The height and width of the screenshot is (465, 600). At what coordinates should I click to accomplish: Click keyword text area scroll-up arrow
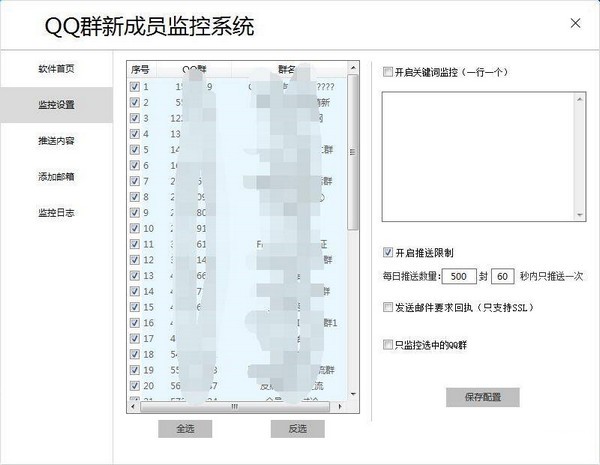point(580,99)
